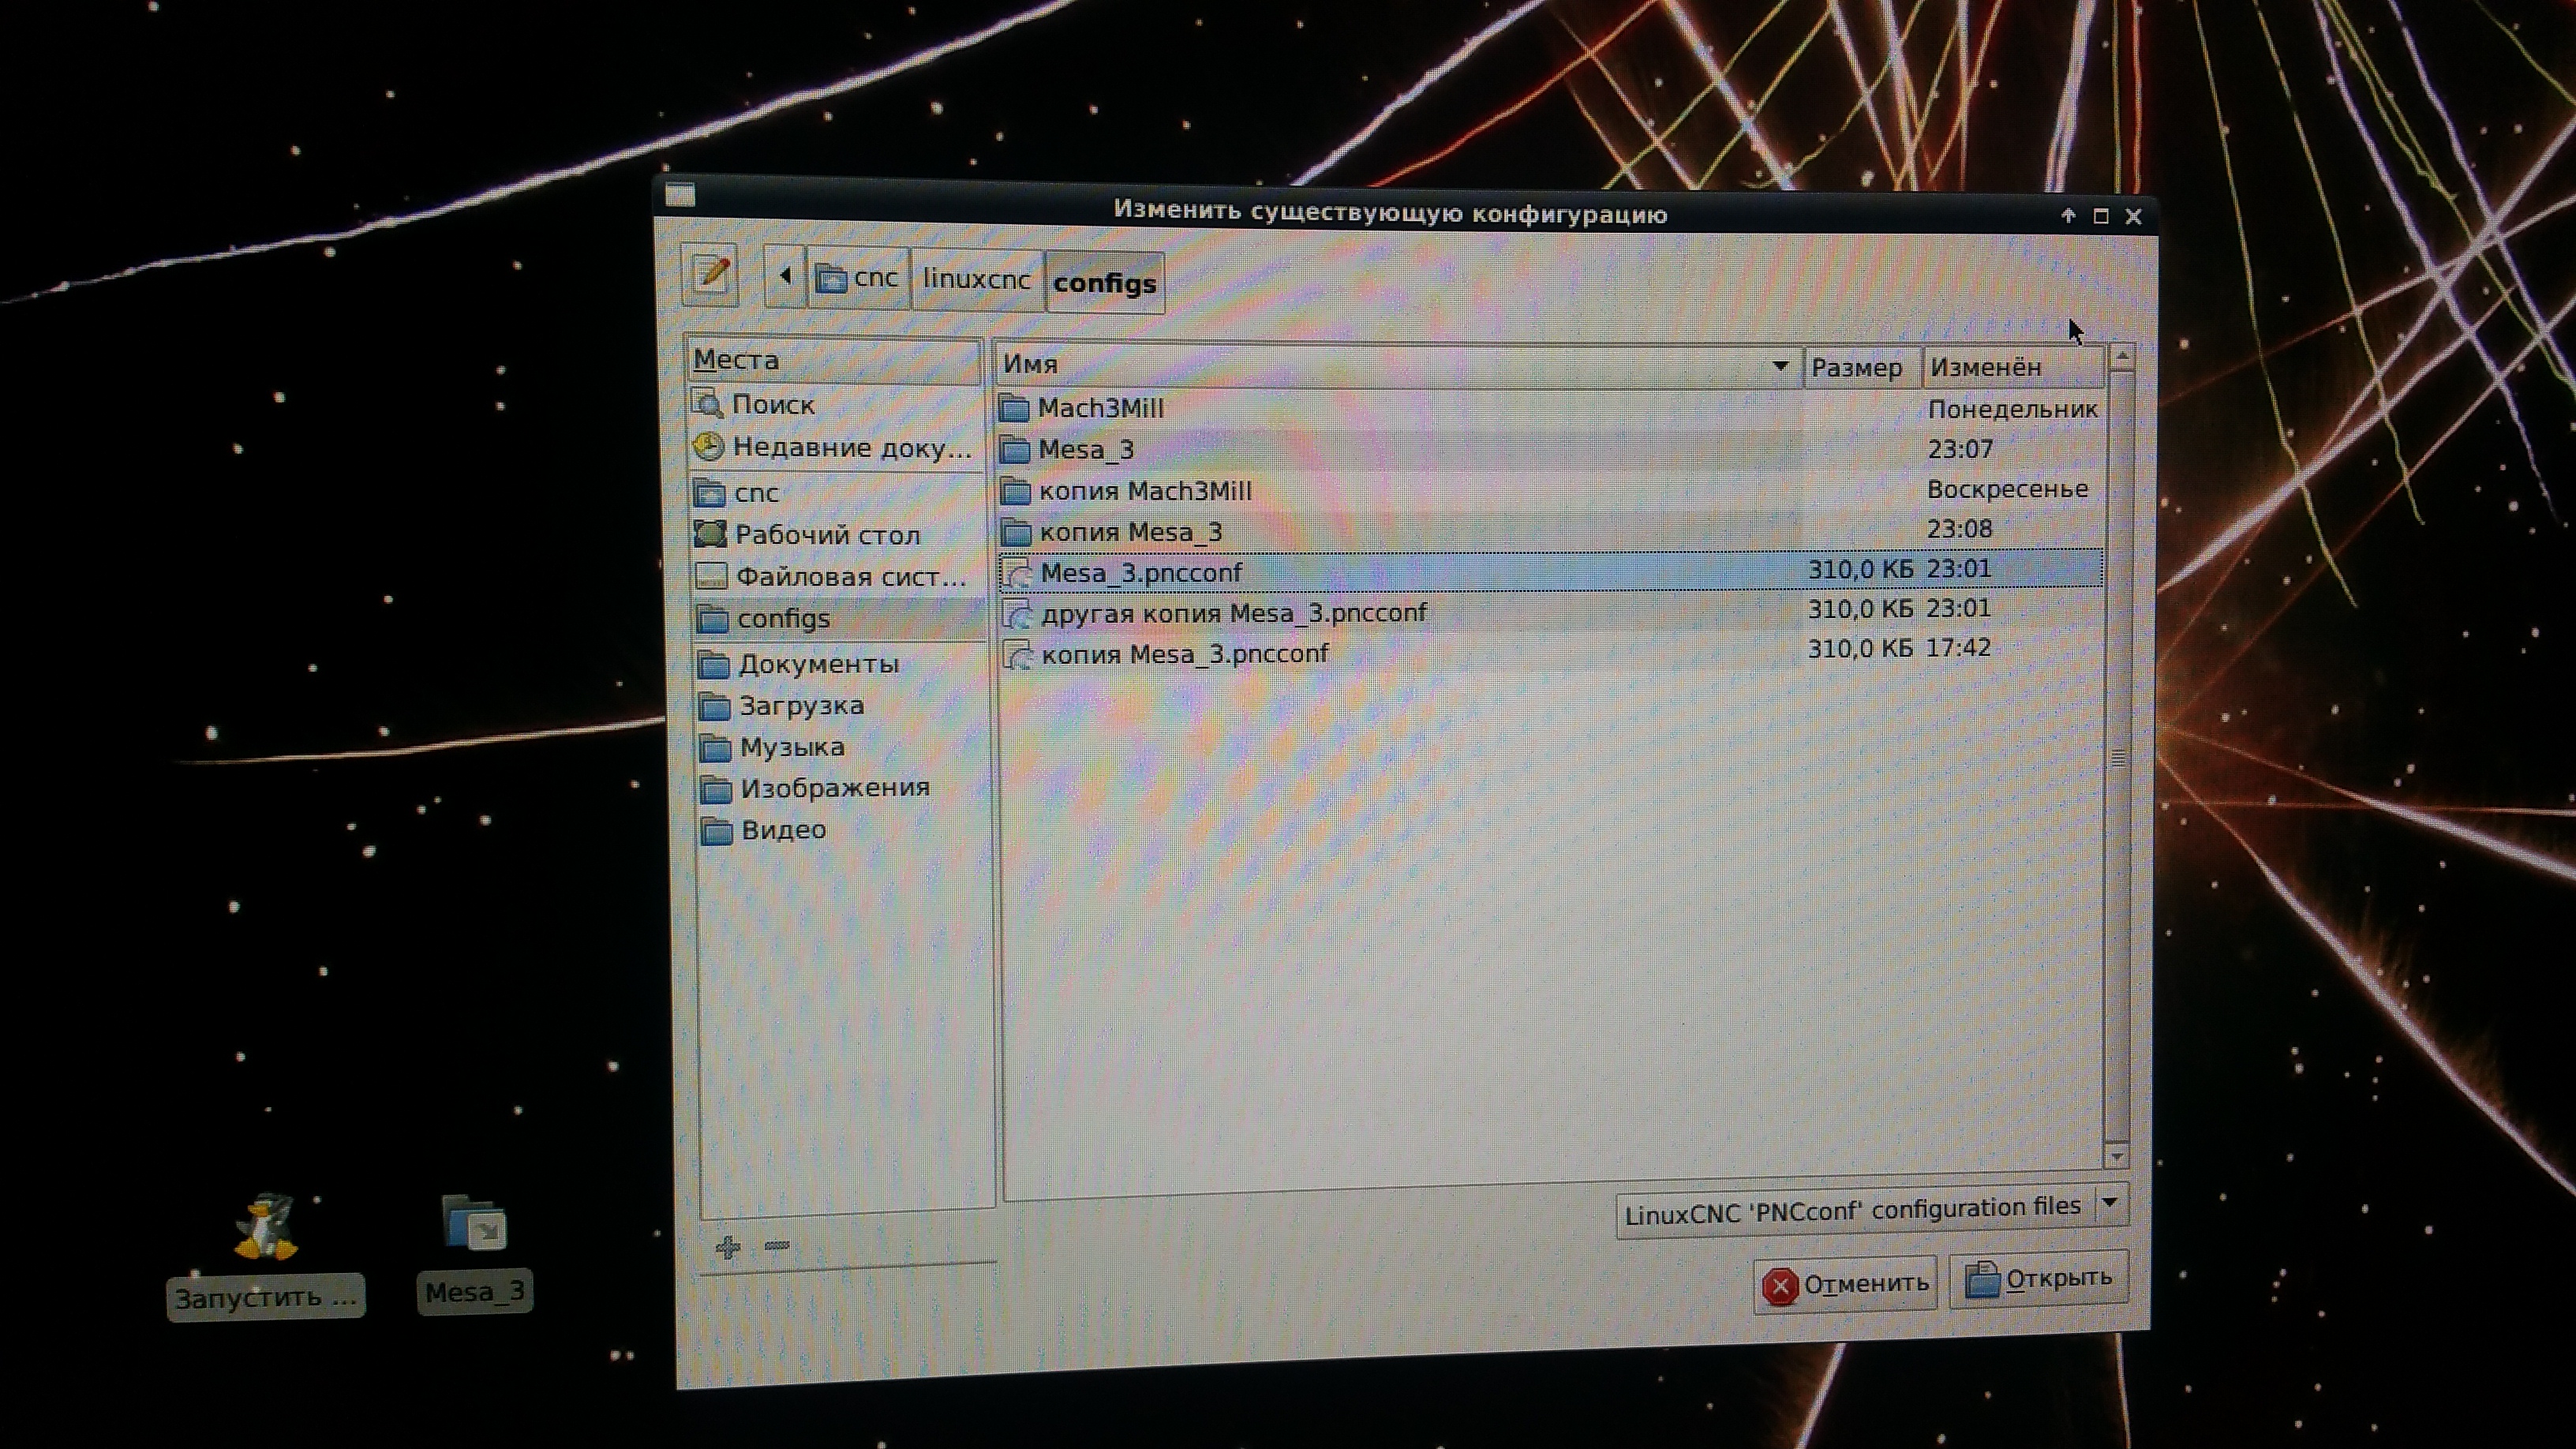Go to linuxcnc breadcrumb folder
Screen dimensions: 2576x1449
(x=976, y=279)
